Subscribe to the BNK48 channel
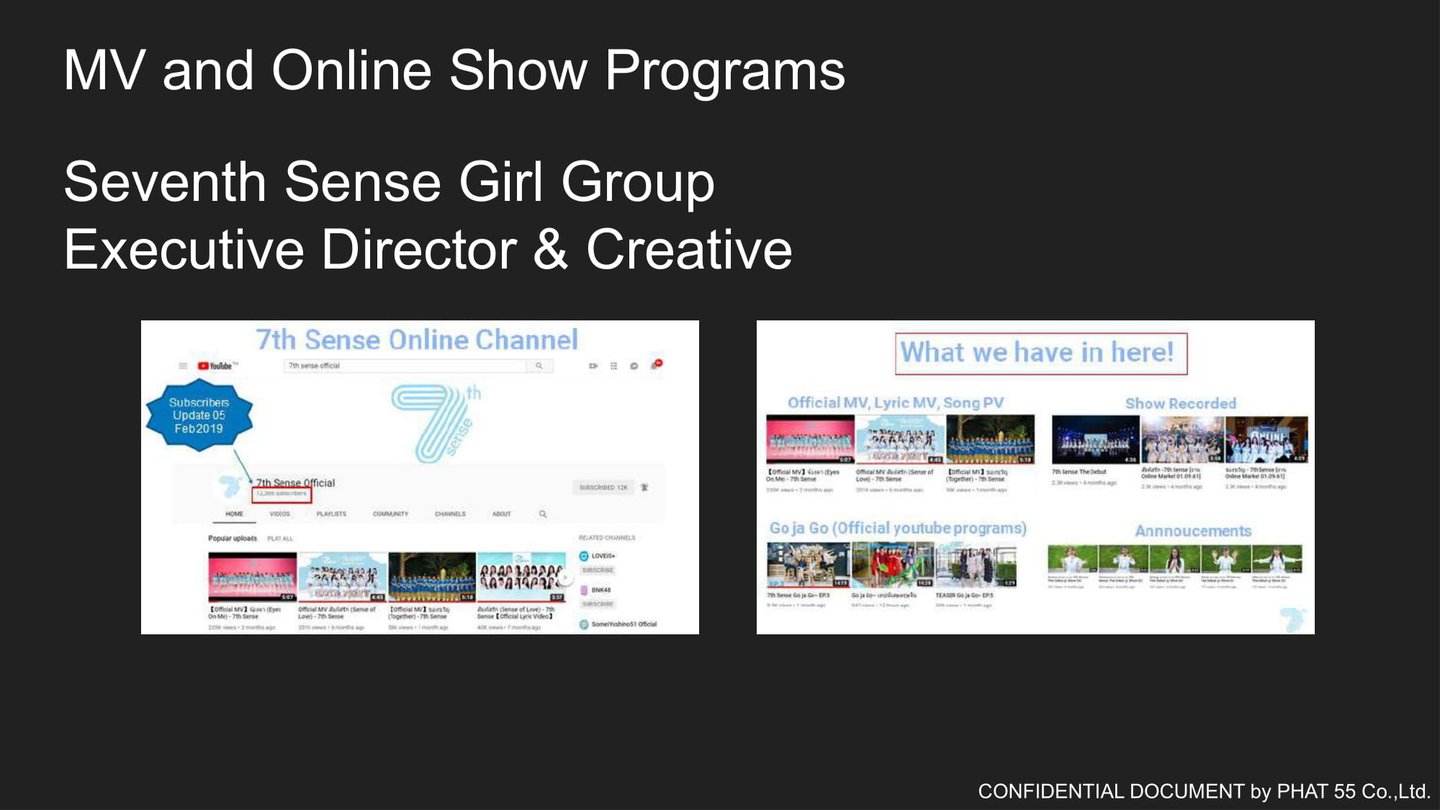 click(598, 604)
